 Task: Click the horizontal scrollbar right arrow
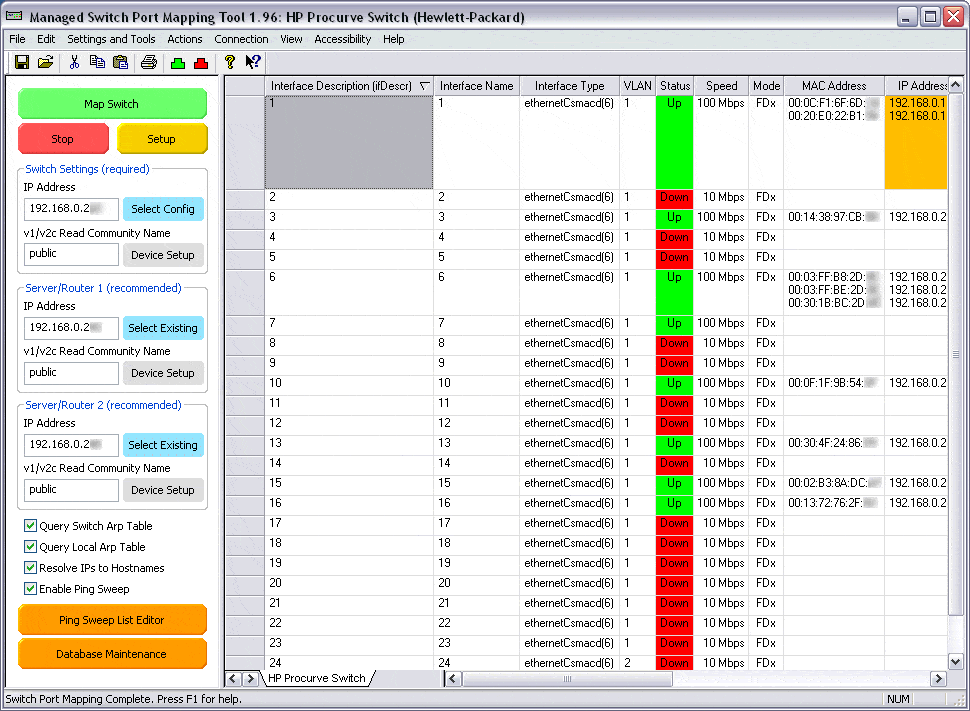pyautogui.click(x=938, y=679)
